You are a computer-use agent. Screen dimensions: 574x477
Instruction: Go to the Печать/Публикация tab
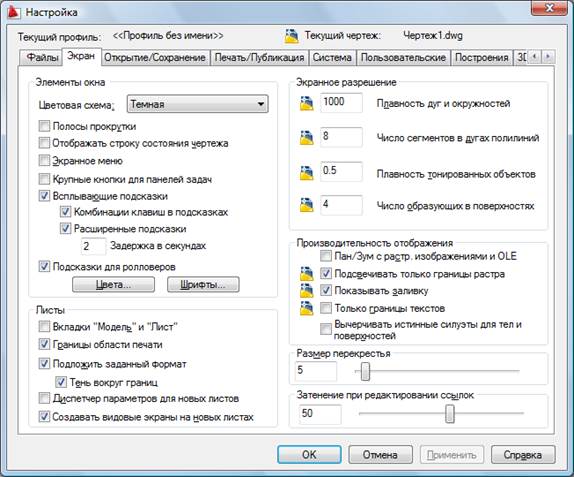[259, 58]
